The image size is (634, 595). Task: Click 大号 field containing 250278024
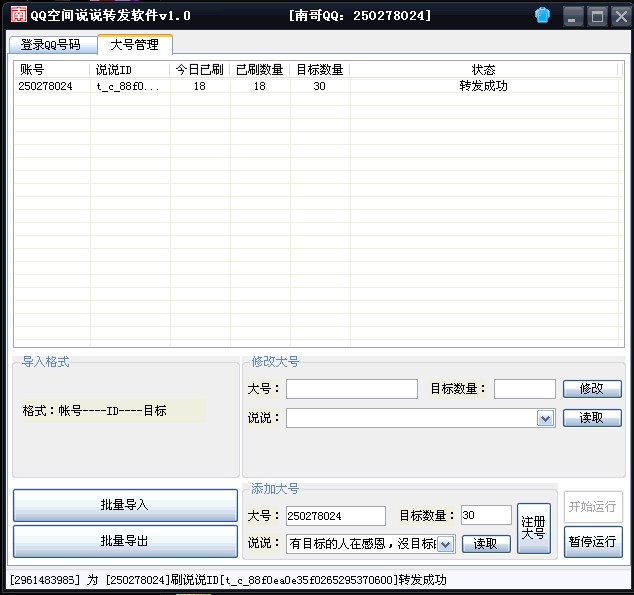tap(336, 516)
